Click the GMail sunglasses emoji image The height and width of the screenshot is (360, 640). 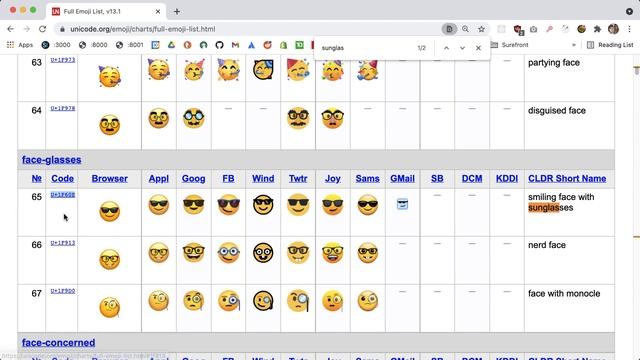tap(402, 204)
